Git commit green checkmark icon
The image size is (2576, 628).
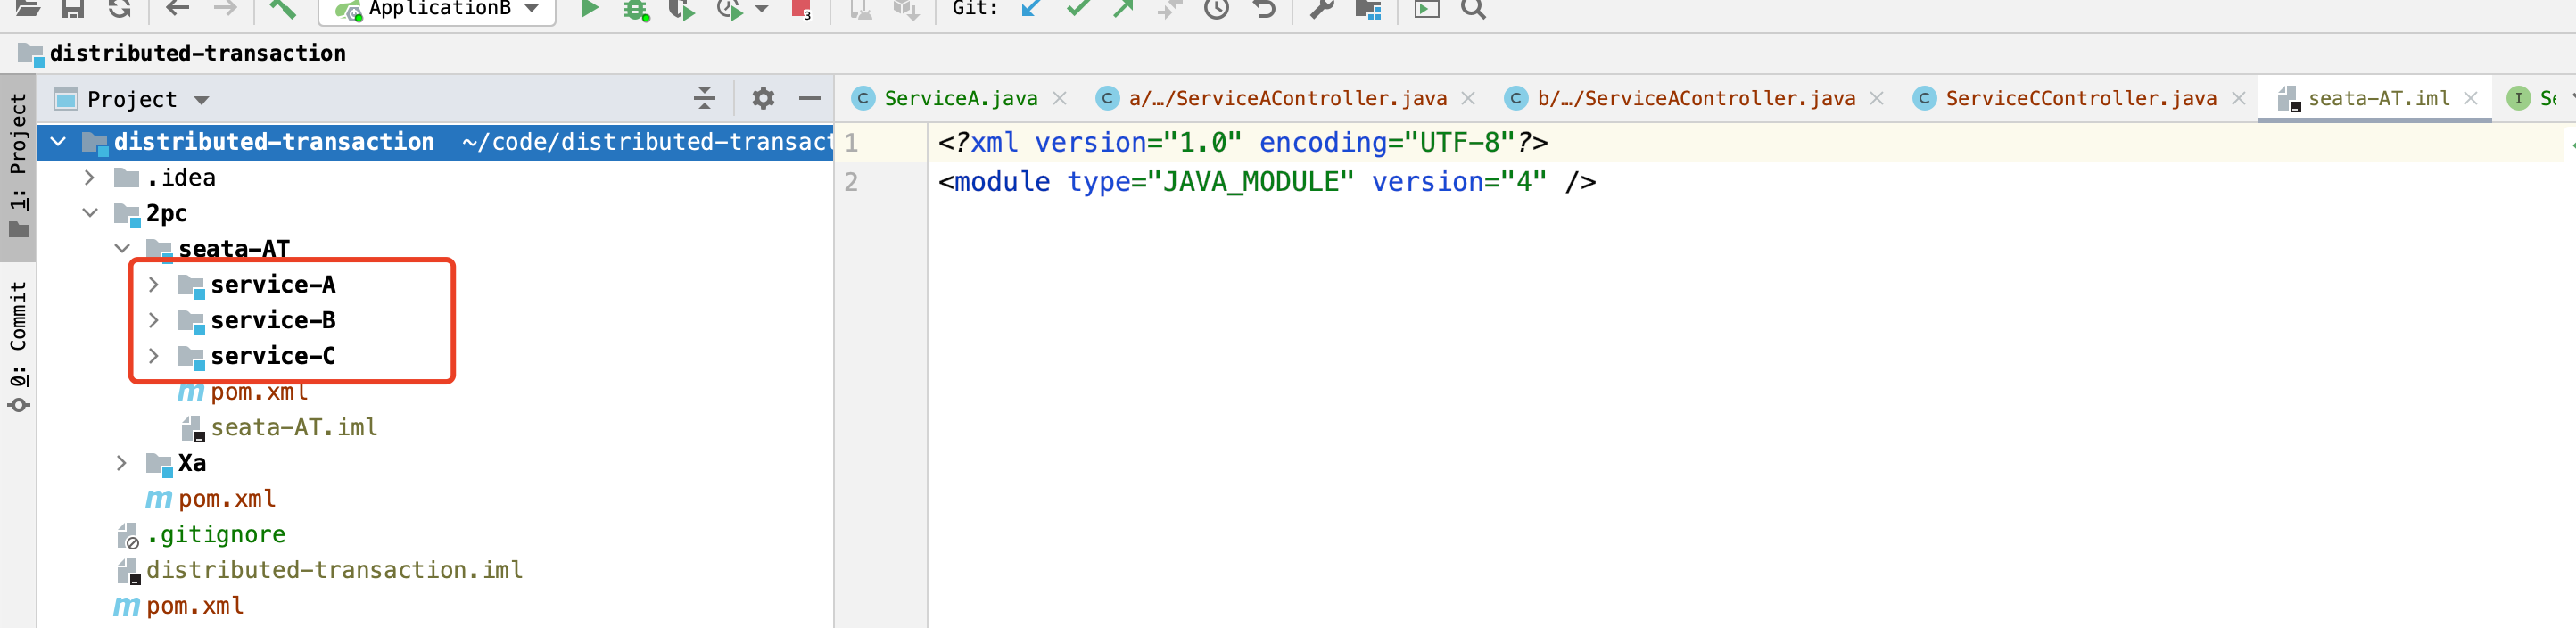(1078, 9)
